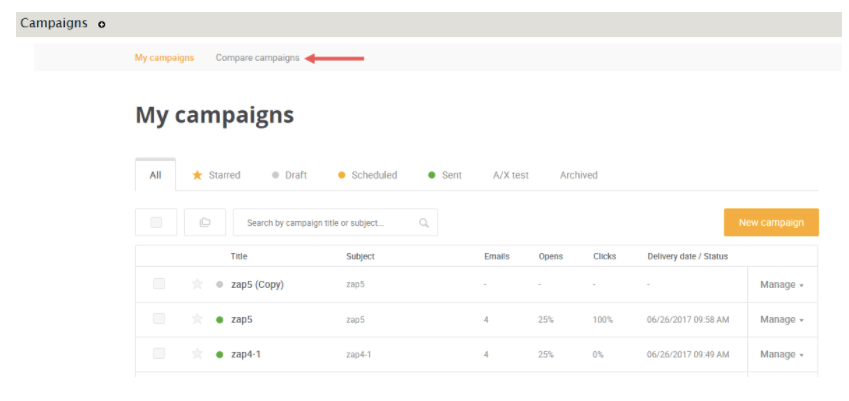Focus the campaign title search field
Viewport: 849px width, 401px height.
coord(335,222)
